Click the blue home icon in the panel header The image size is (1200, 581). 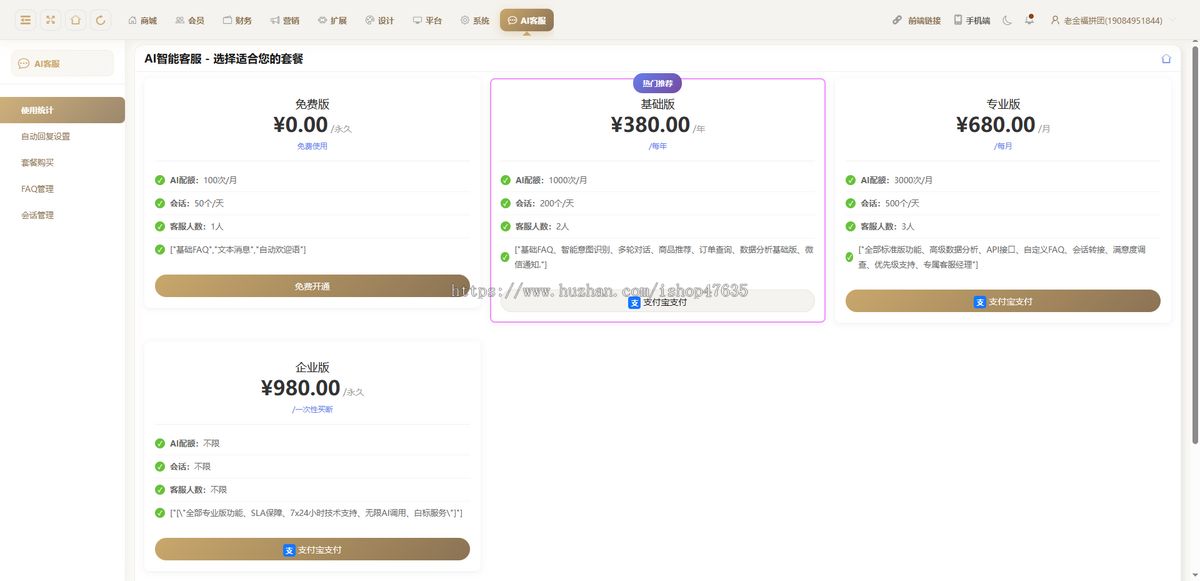coord(1166,59)
